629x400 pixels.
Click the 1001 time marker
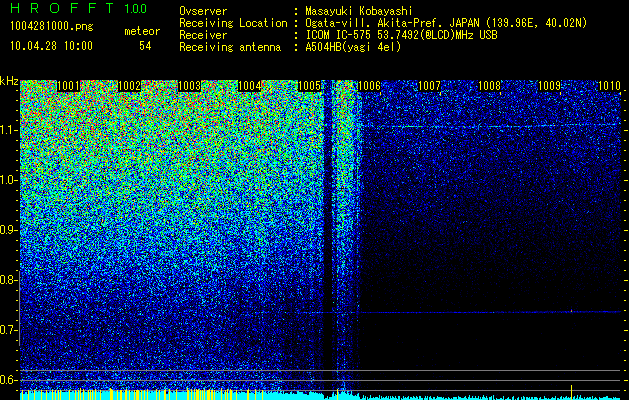click(68, 86)
